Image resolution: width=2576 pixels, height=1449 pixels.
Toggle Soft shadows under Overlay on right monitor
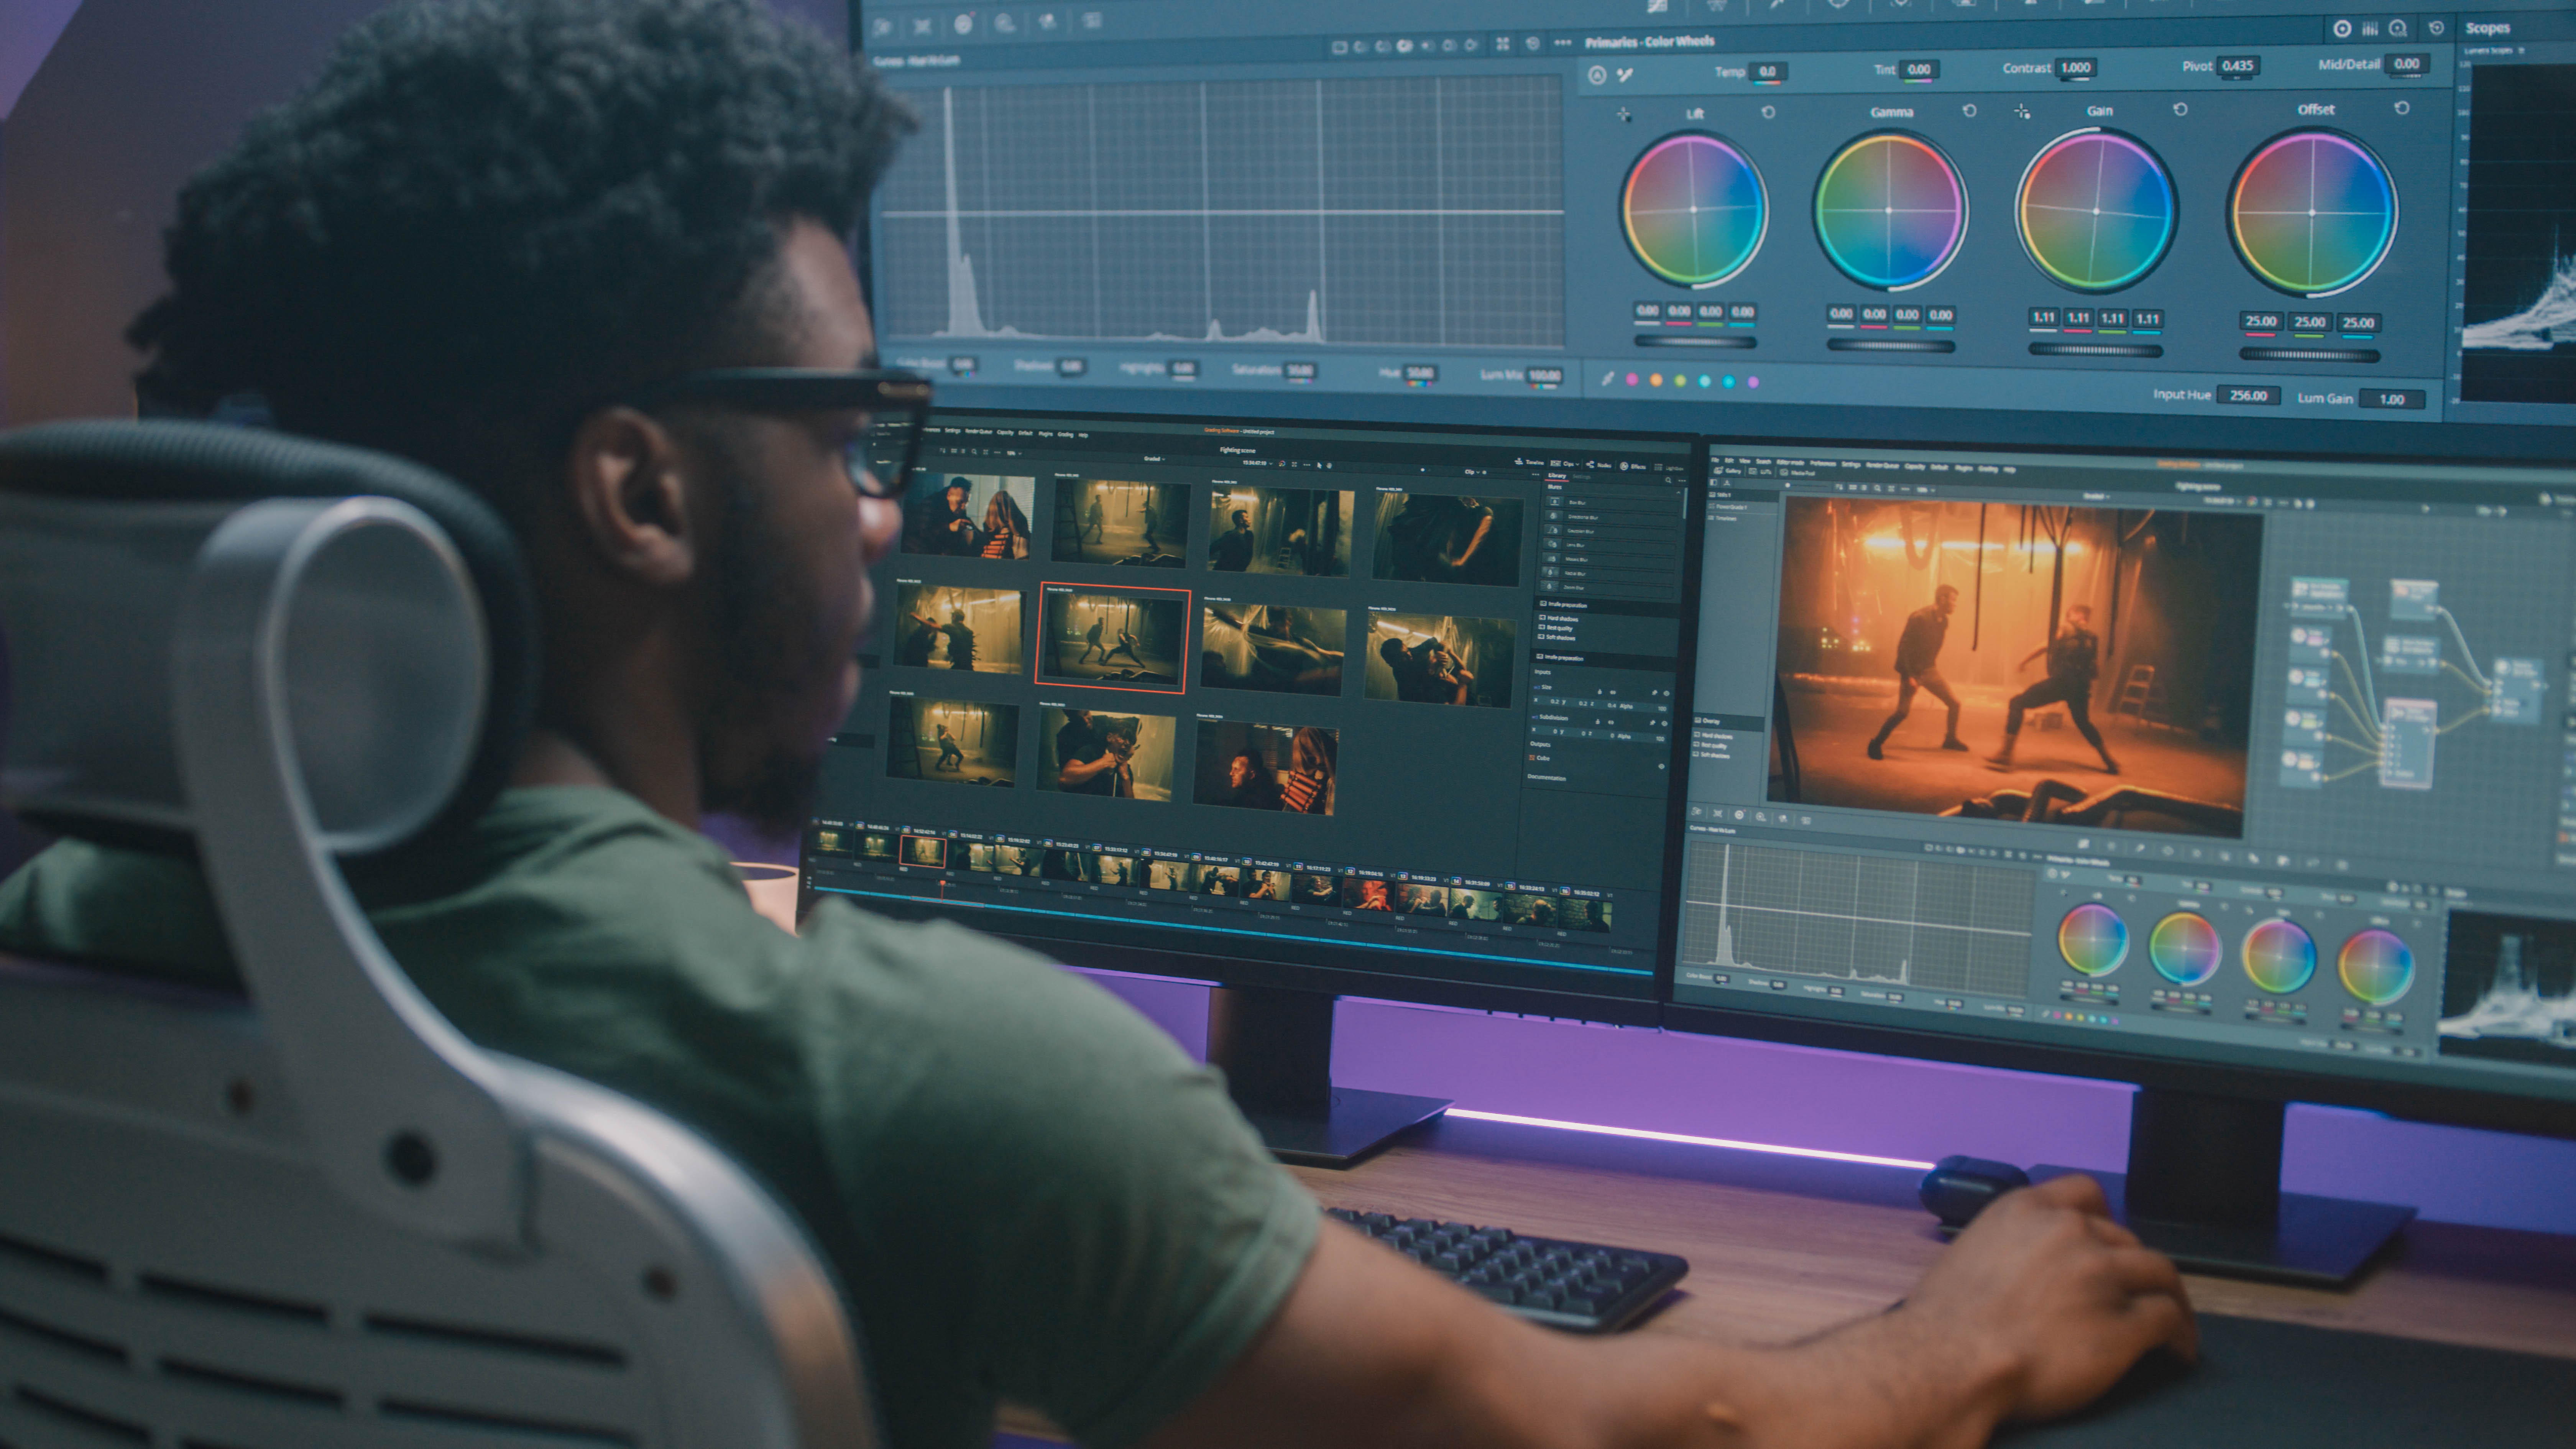[x=1696, y=754]
